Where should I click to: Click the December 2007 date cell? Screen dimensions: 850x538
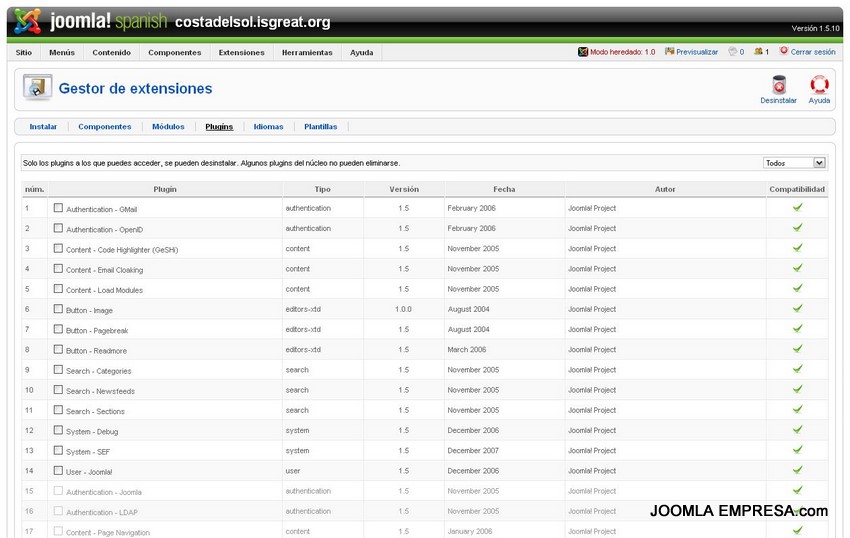473,451
